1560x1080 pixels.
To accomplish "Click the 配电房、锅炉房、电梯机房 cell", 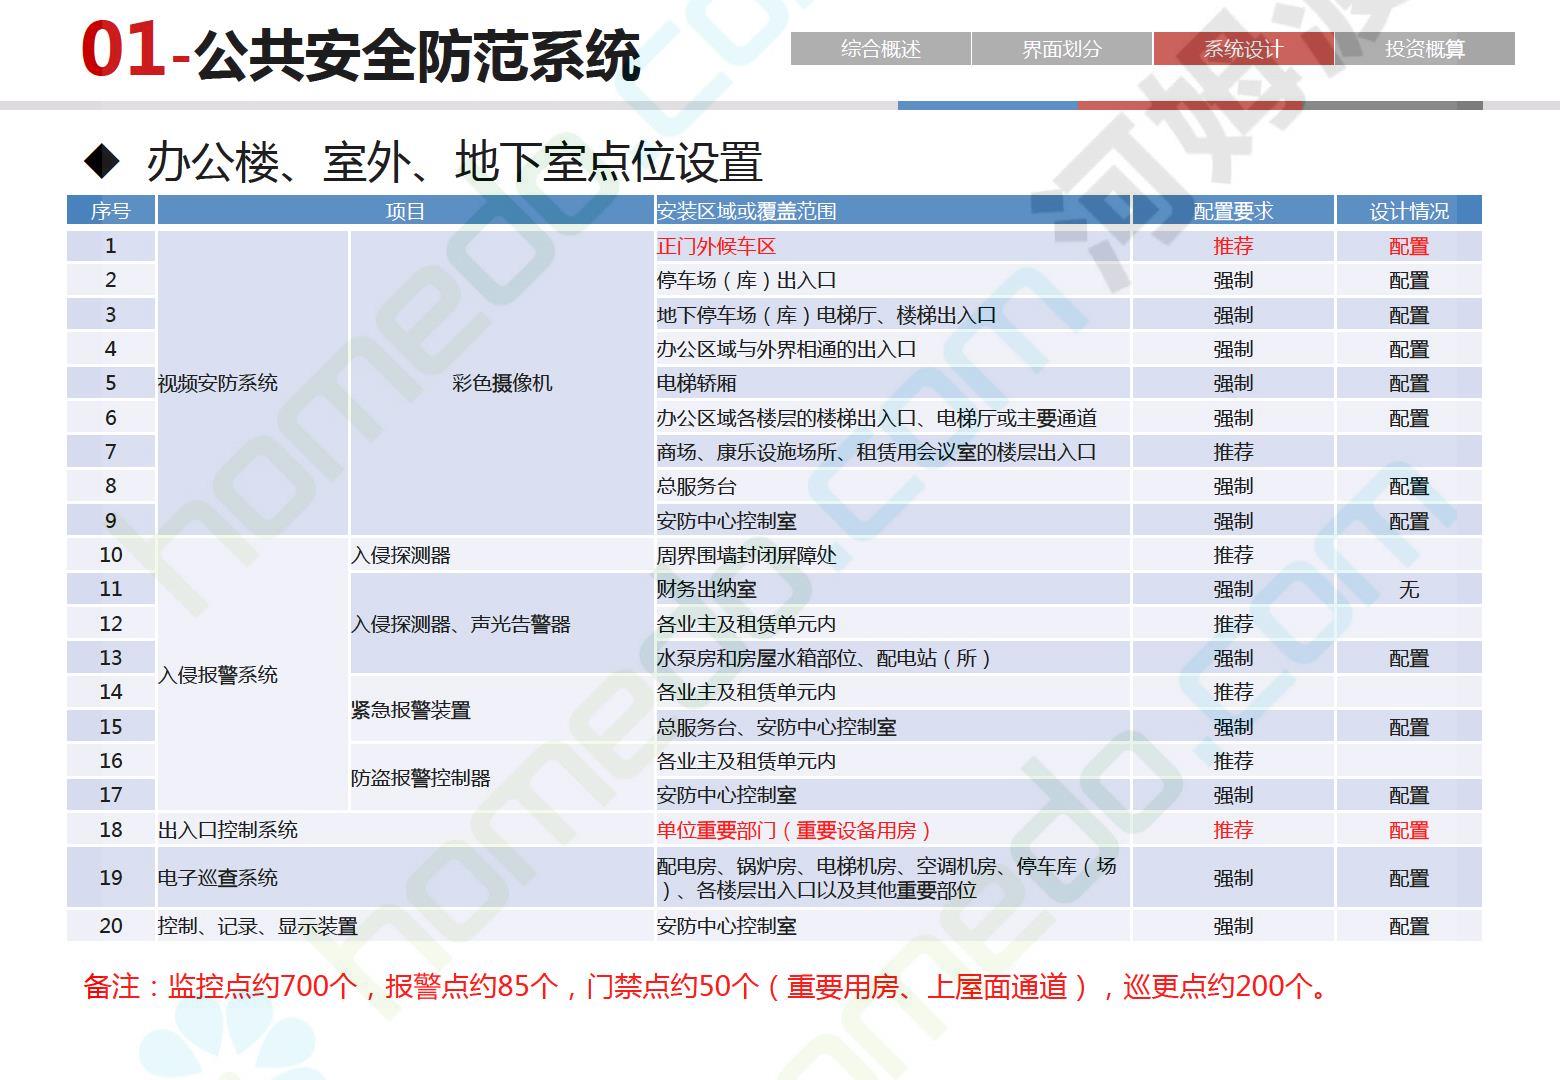I will 893,878.
